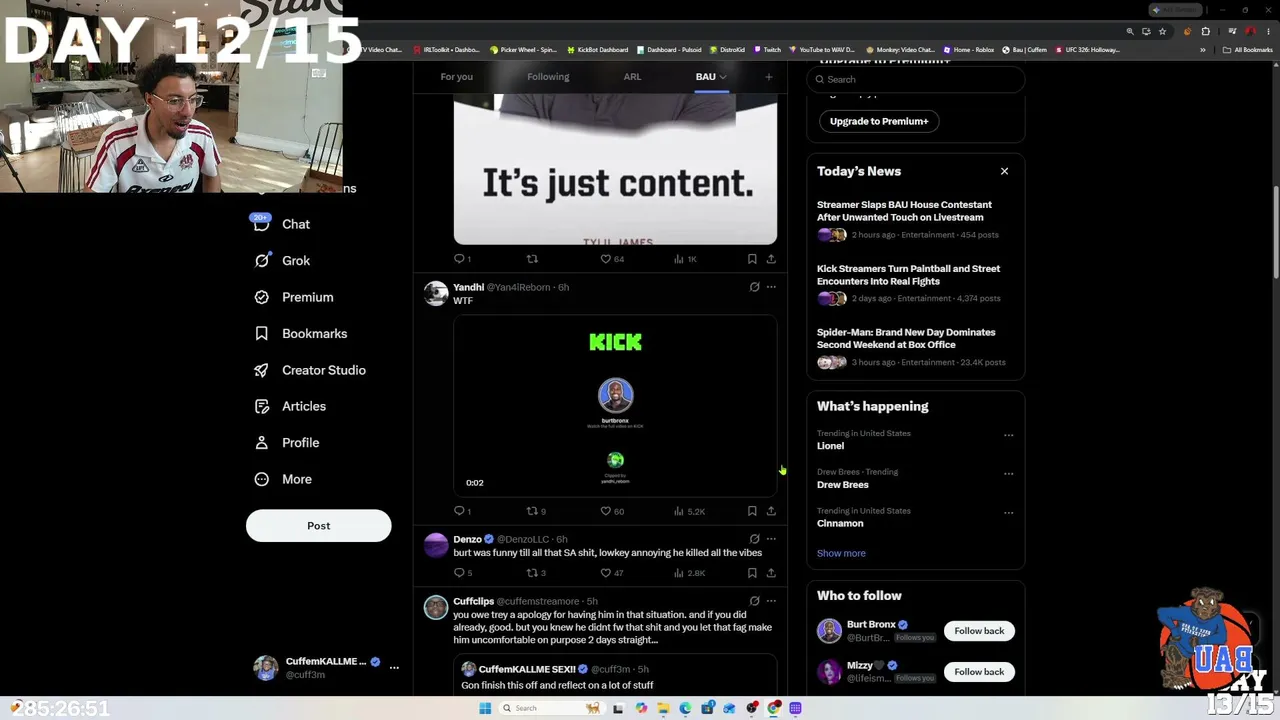The height and width of the screenshot is (720, 1280).
Task: Open more options on Yandhi's post
Action: tap(771, 287)
